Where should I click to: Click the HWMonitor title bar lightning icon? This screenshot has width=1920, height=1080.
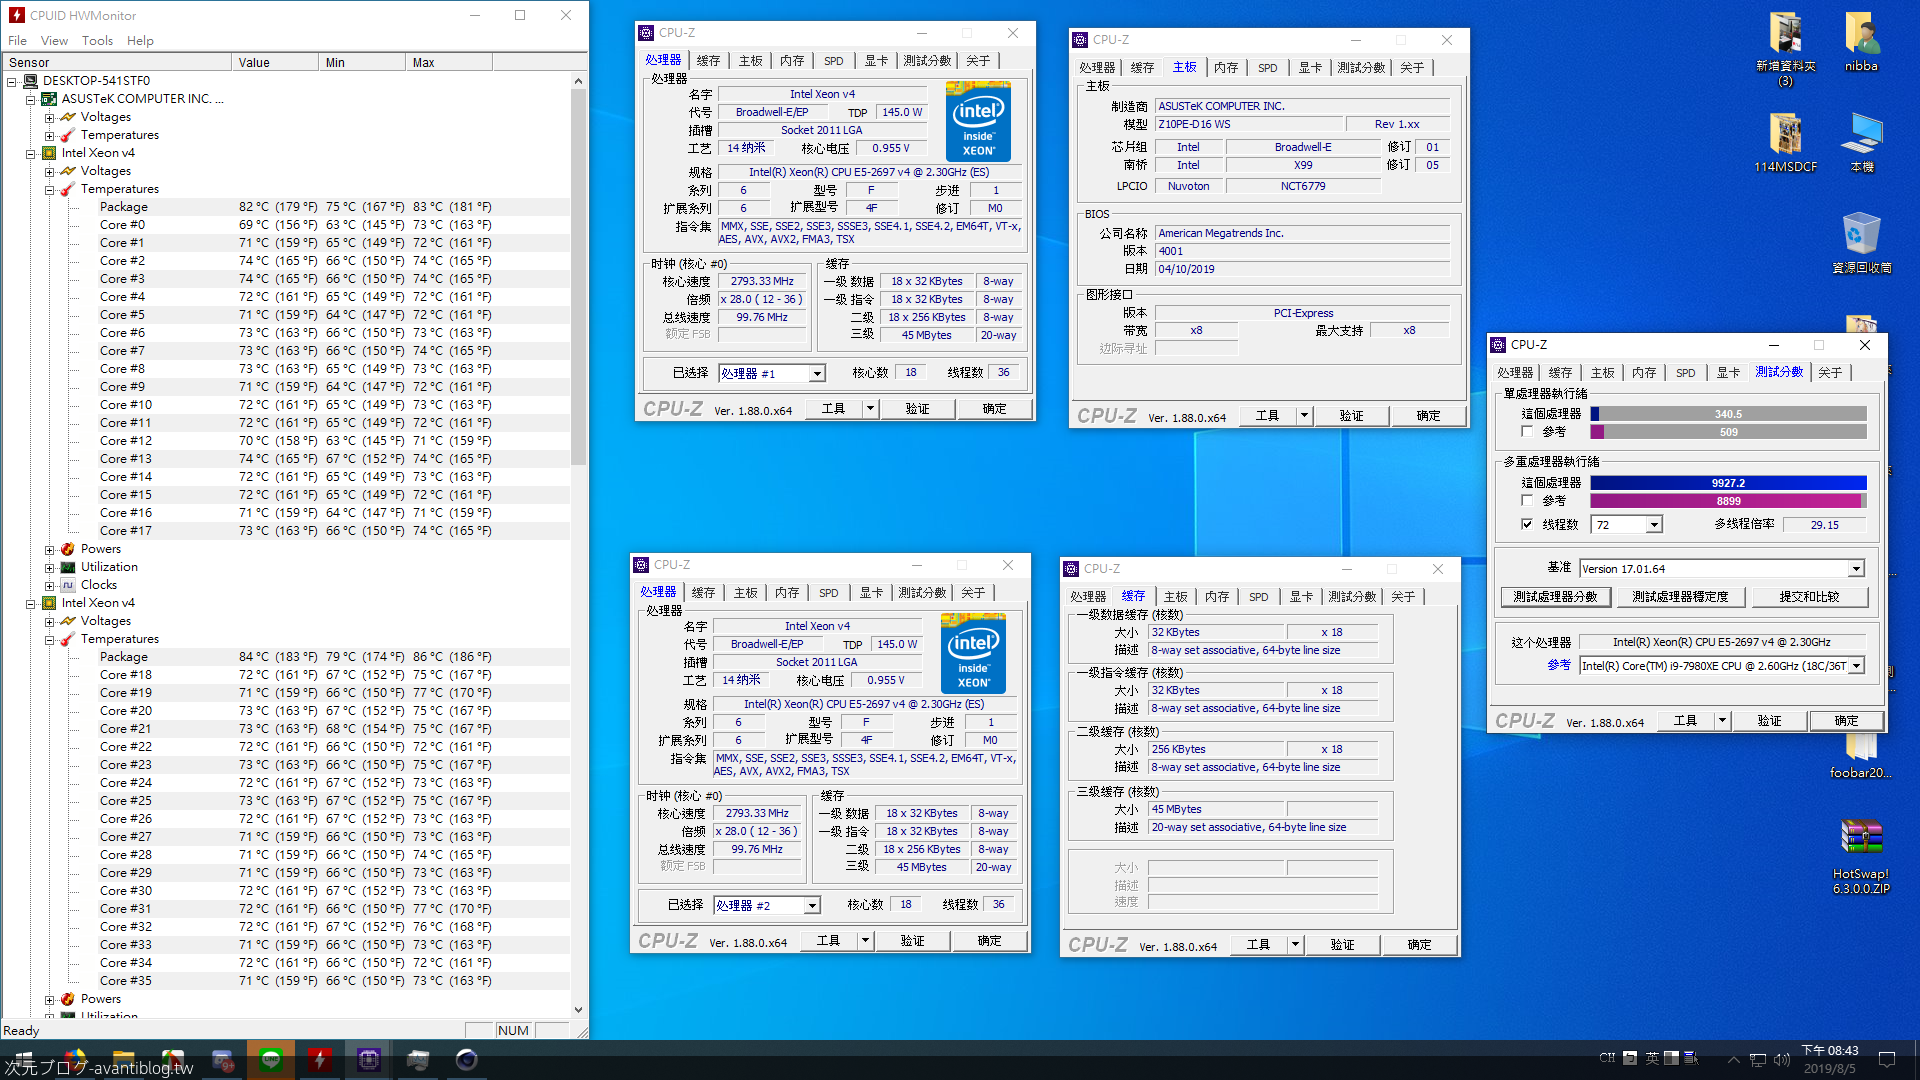click(x=16, y=15)
